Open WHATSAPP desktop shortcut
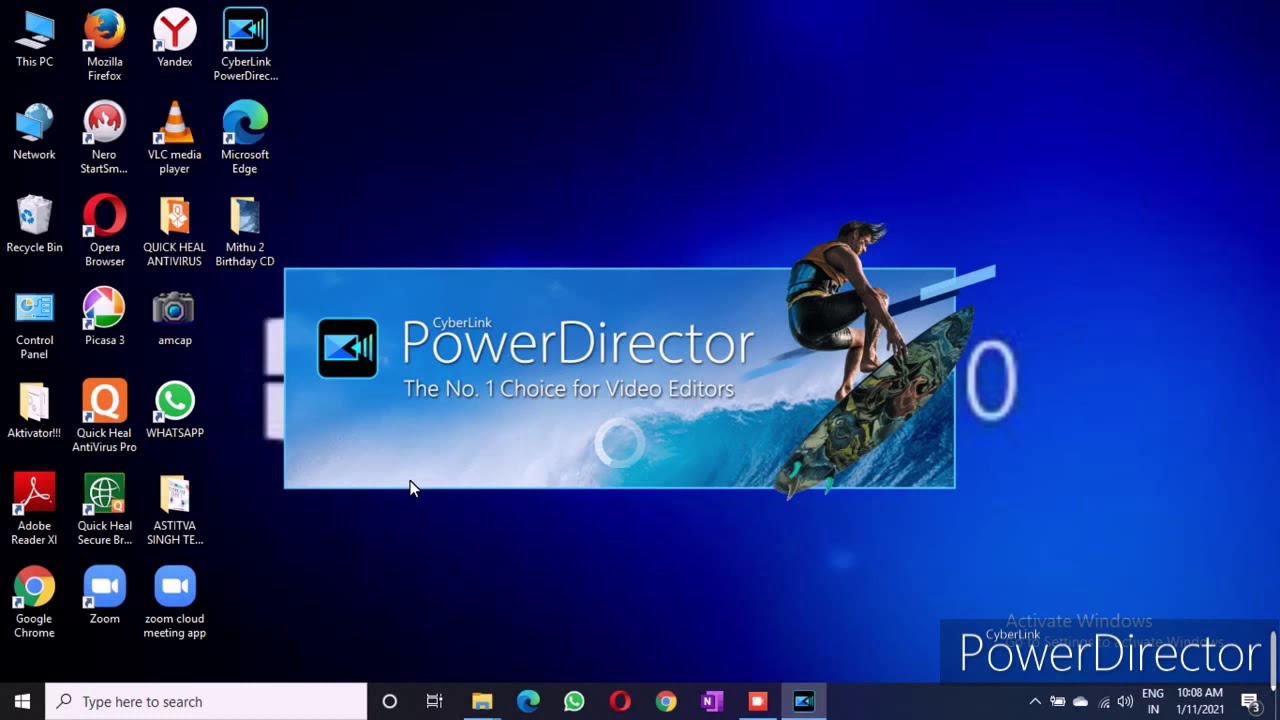1280x720 pixels. click(174, 411)
